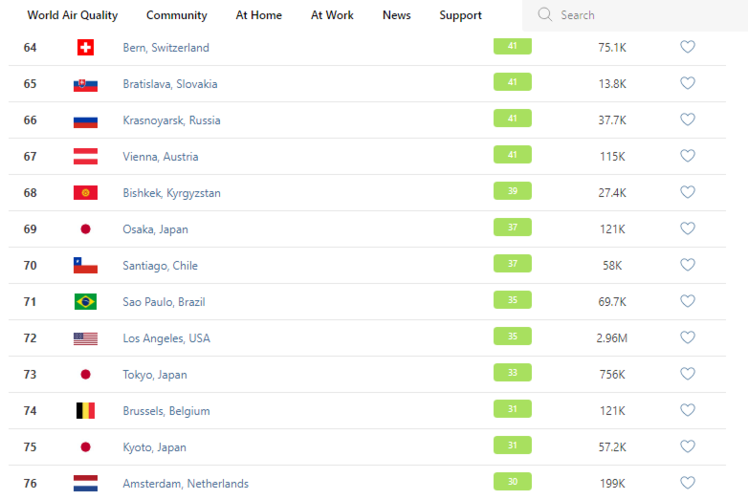
Task: Open the Community menu
Action: (x=176, y=15)
